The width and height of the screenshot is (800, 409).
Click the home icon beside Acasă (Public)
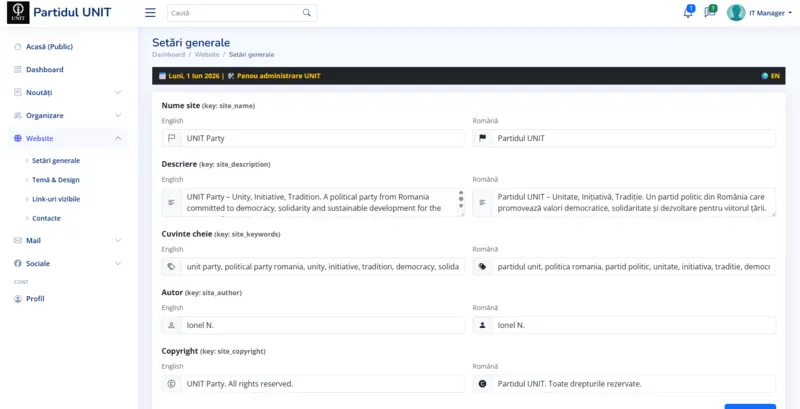coord(18,46)
